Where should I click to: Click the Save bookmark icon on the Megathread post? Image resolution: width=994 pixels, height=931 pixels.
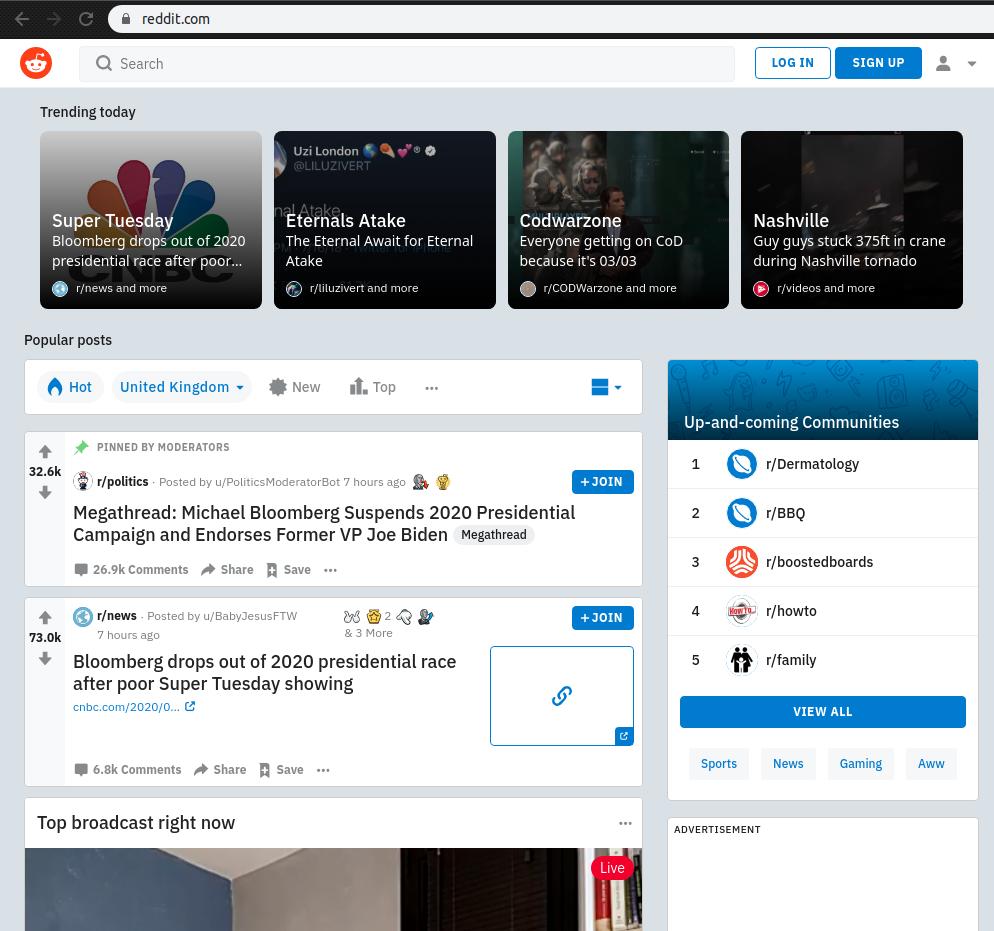tap(271, 570)
